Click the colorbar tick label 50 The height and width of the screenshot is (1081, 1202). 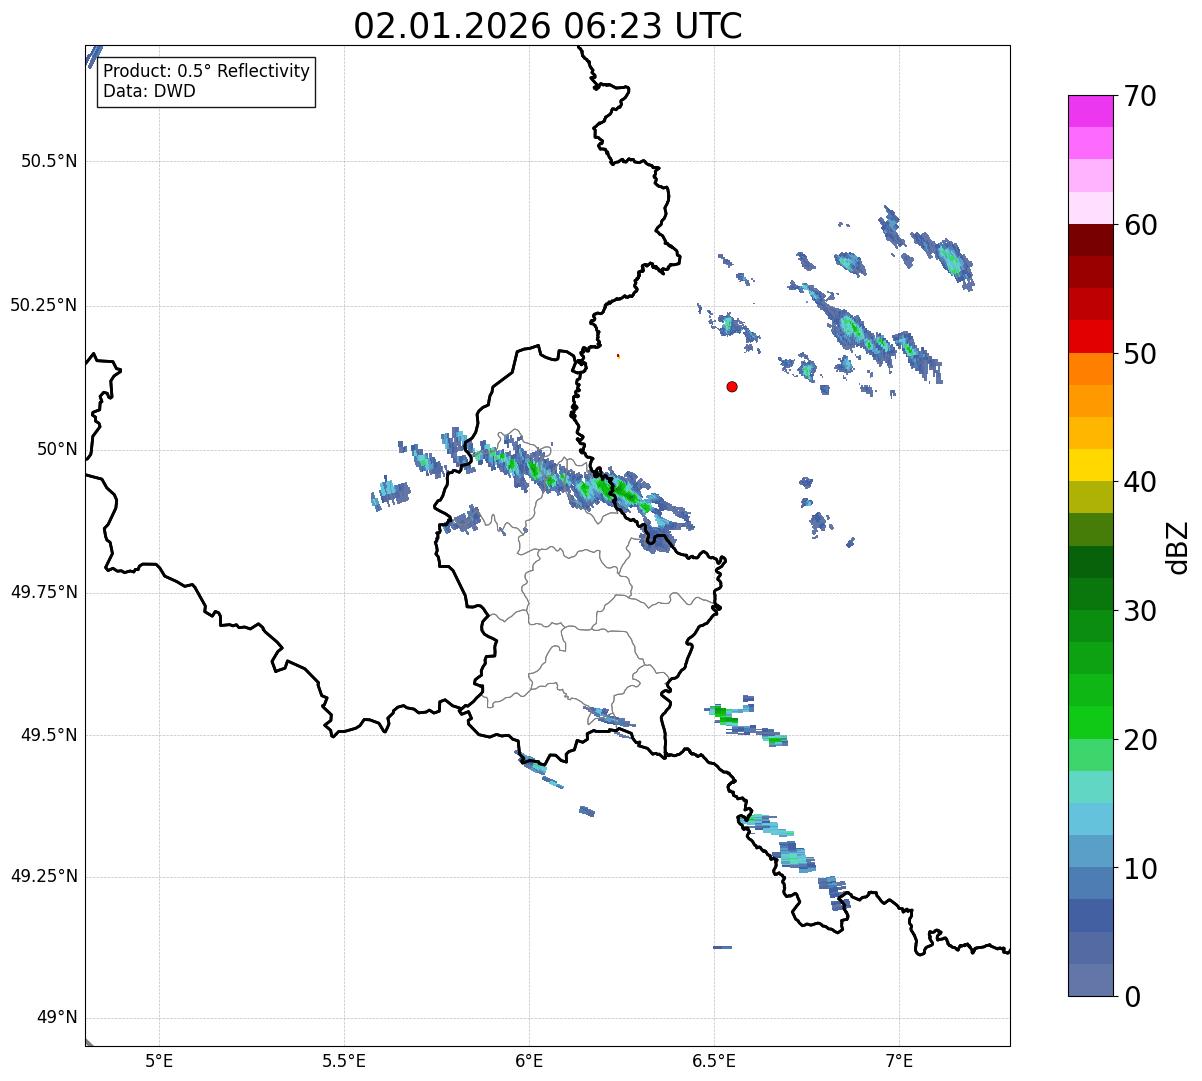coord(1139,355)
